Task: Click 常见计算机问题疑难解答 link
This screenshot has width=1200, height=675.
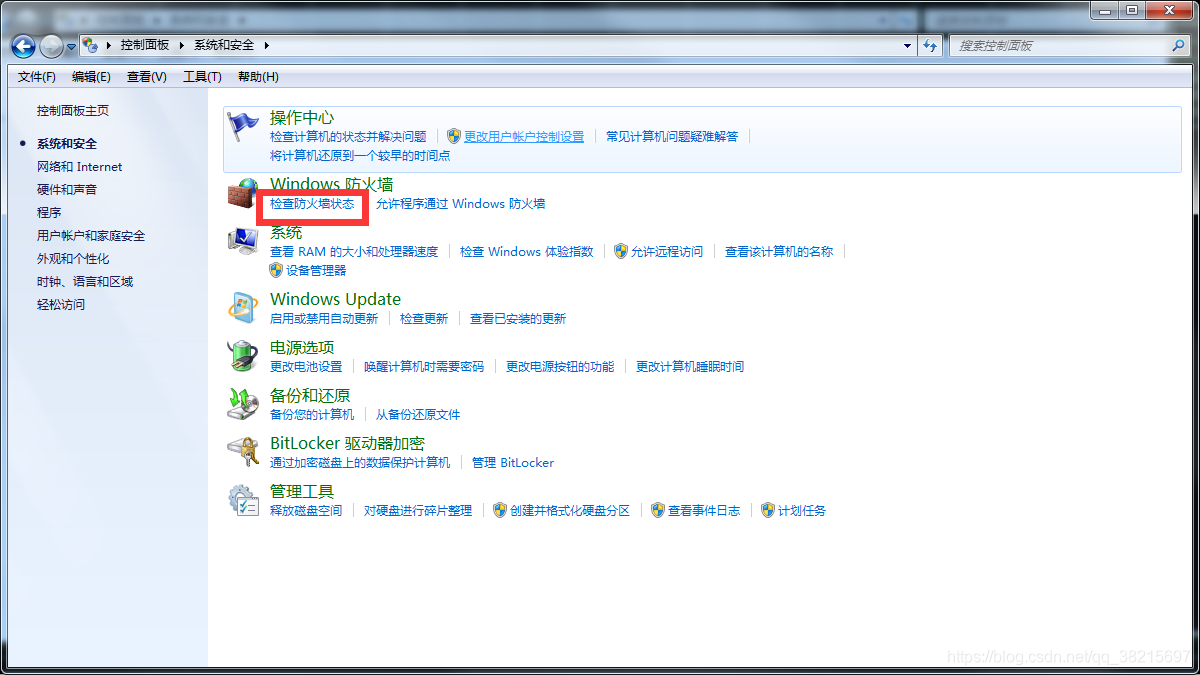Action: click(672, 137)
